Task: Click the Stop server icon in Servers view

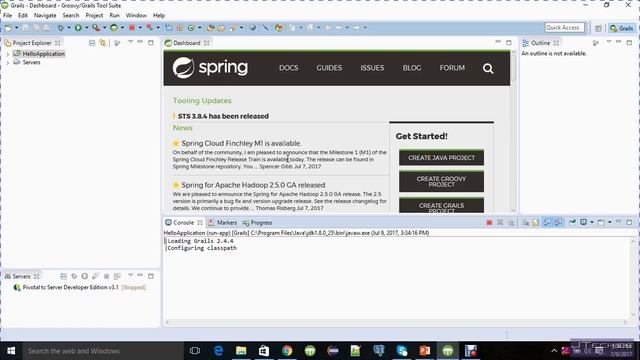Action: [106, 276]
